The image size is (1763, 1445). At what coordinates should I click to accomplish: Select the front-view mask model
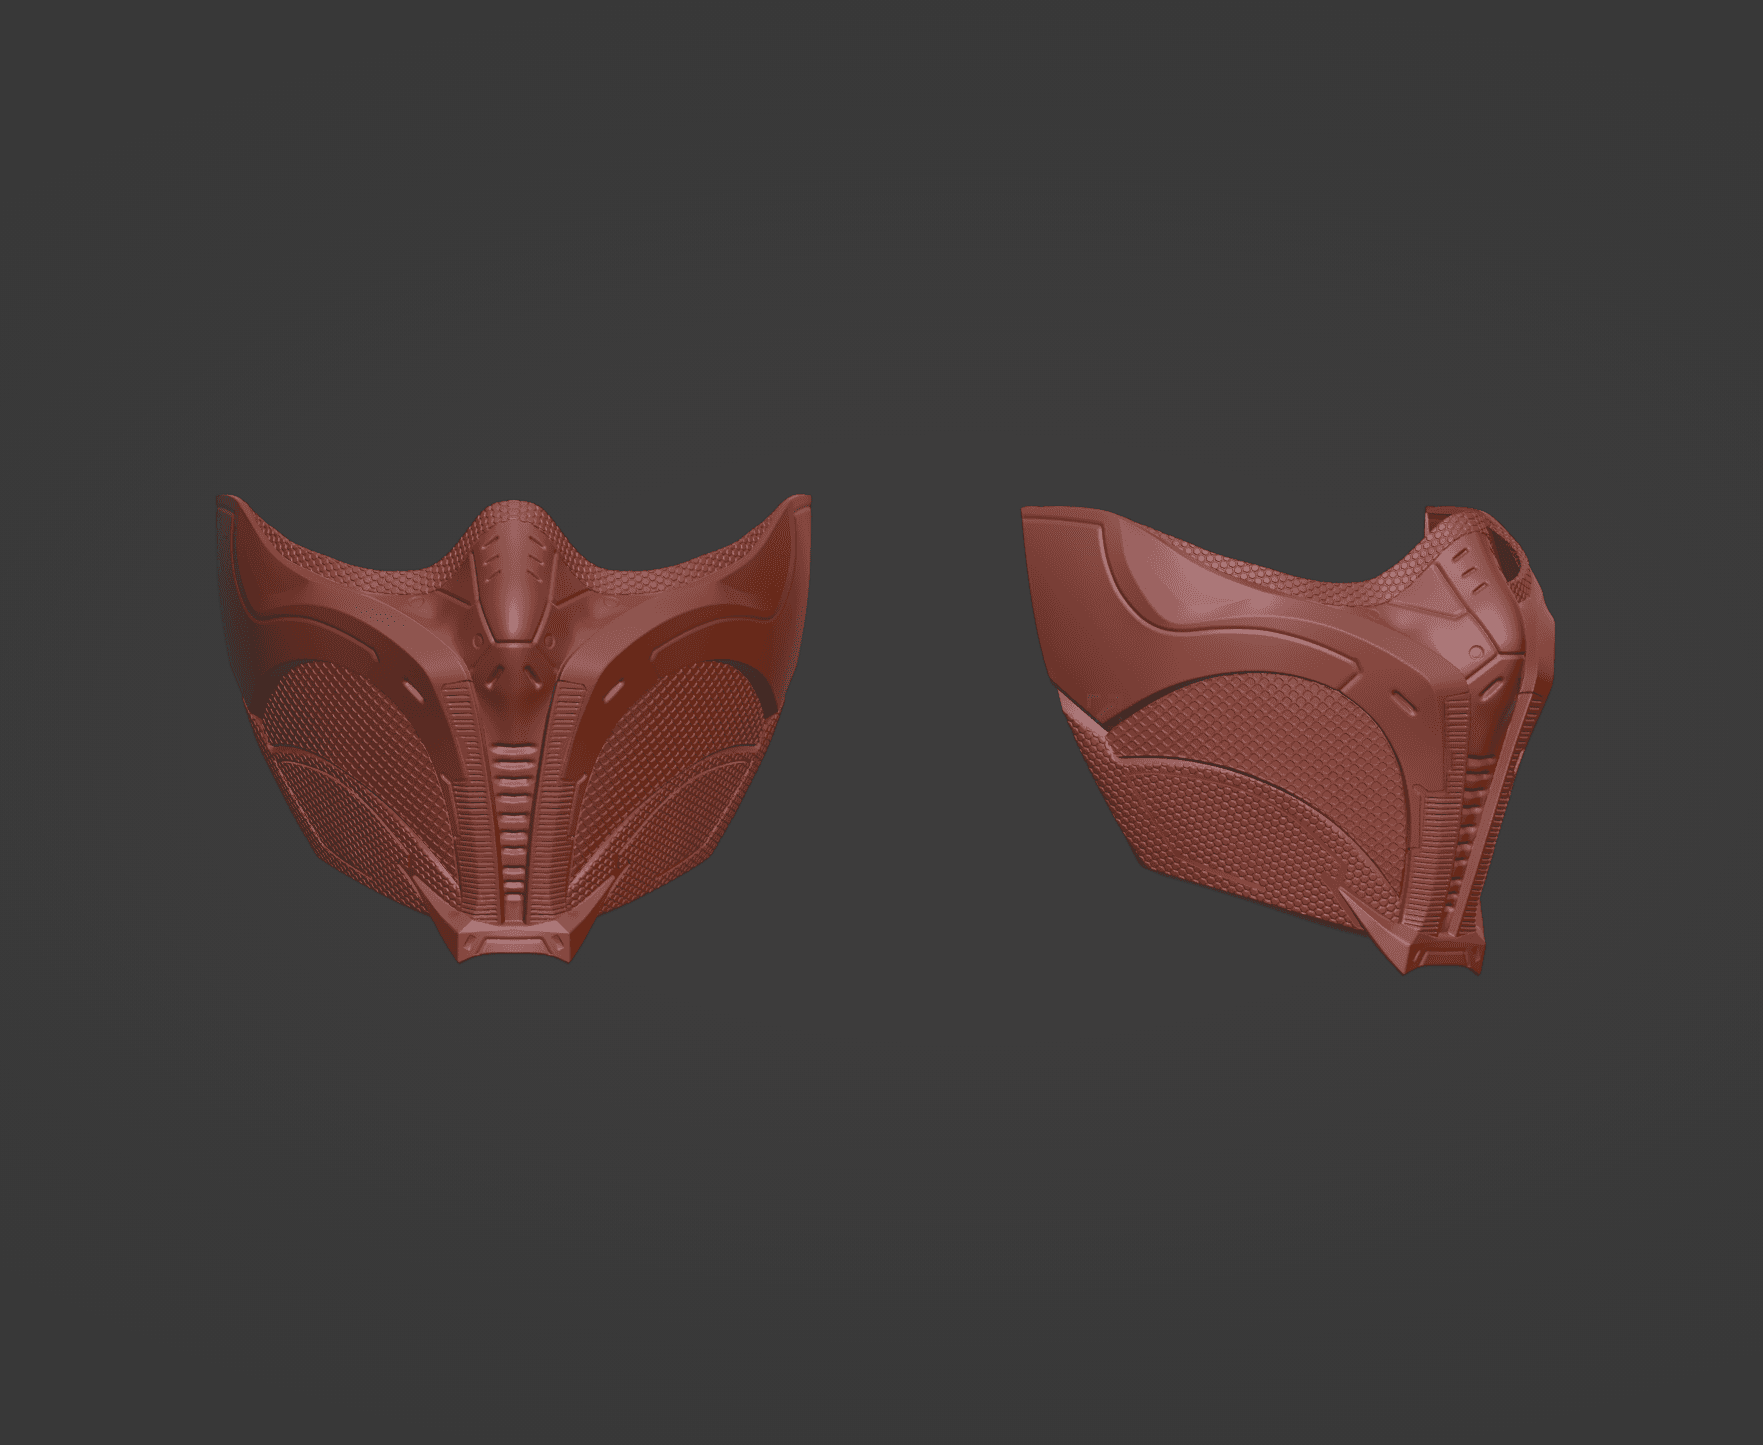click(x=512, y=730)
